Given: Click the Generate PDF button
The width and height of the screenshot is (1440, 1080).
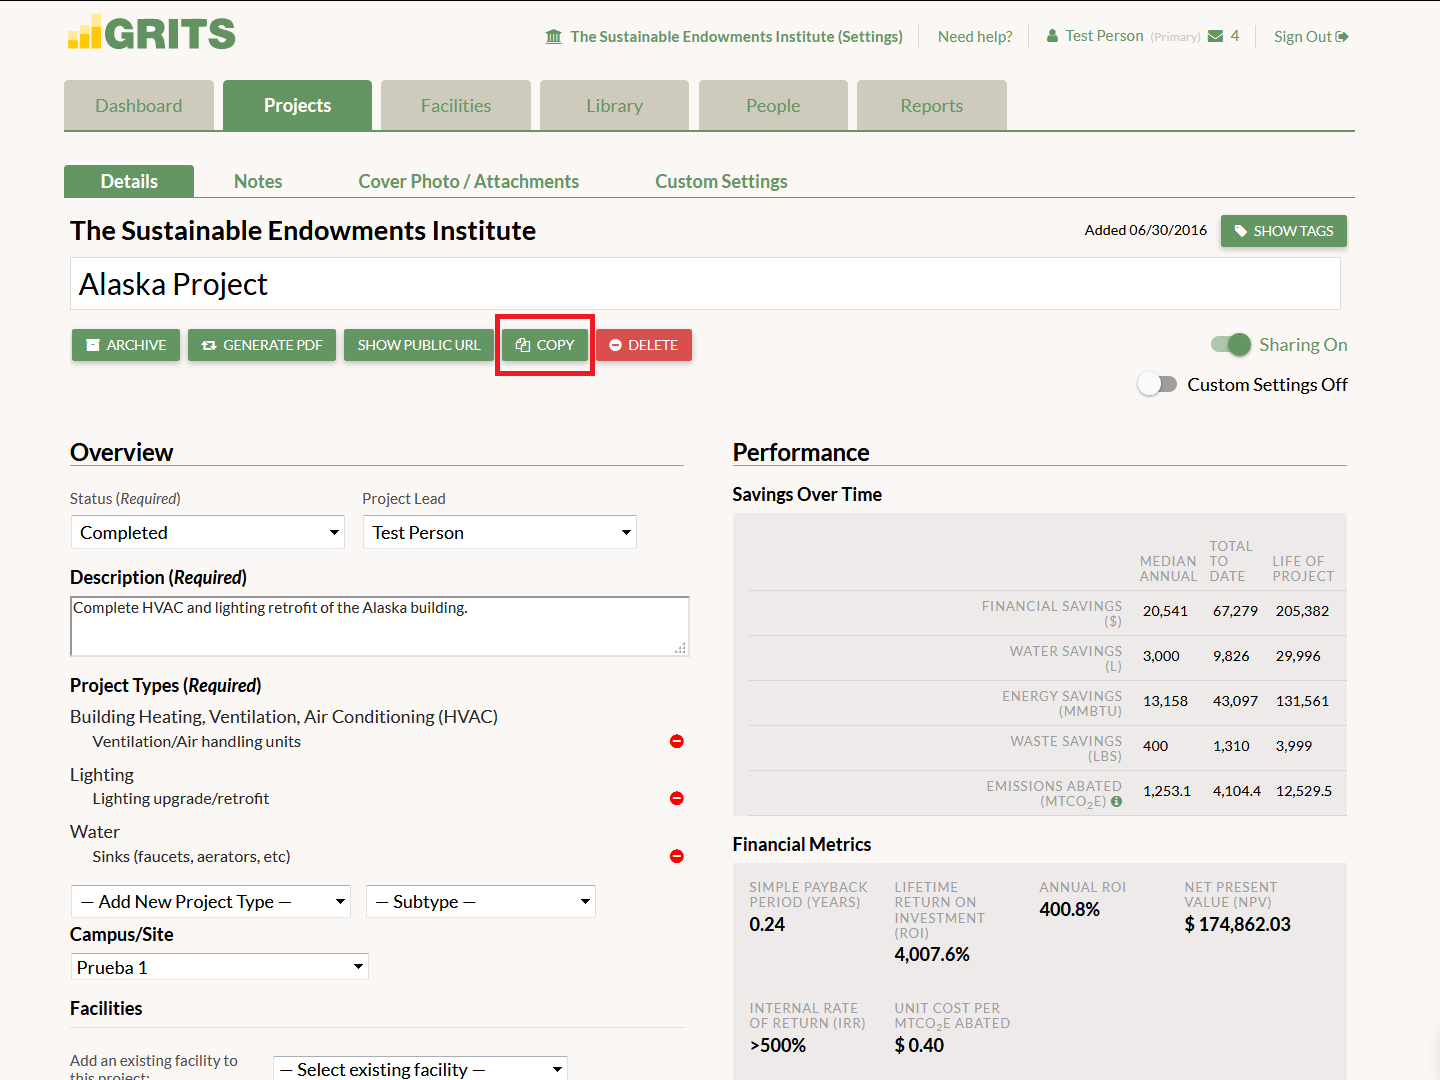Looking at the screenshot, I should pyautogui.click(x=262, y=345).
